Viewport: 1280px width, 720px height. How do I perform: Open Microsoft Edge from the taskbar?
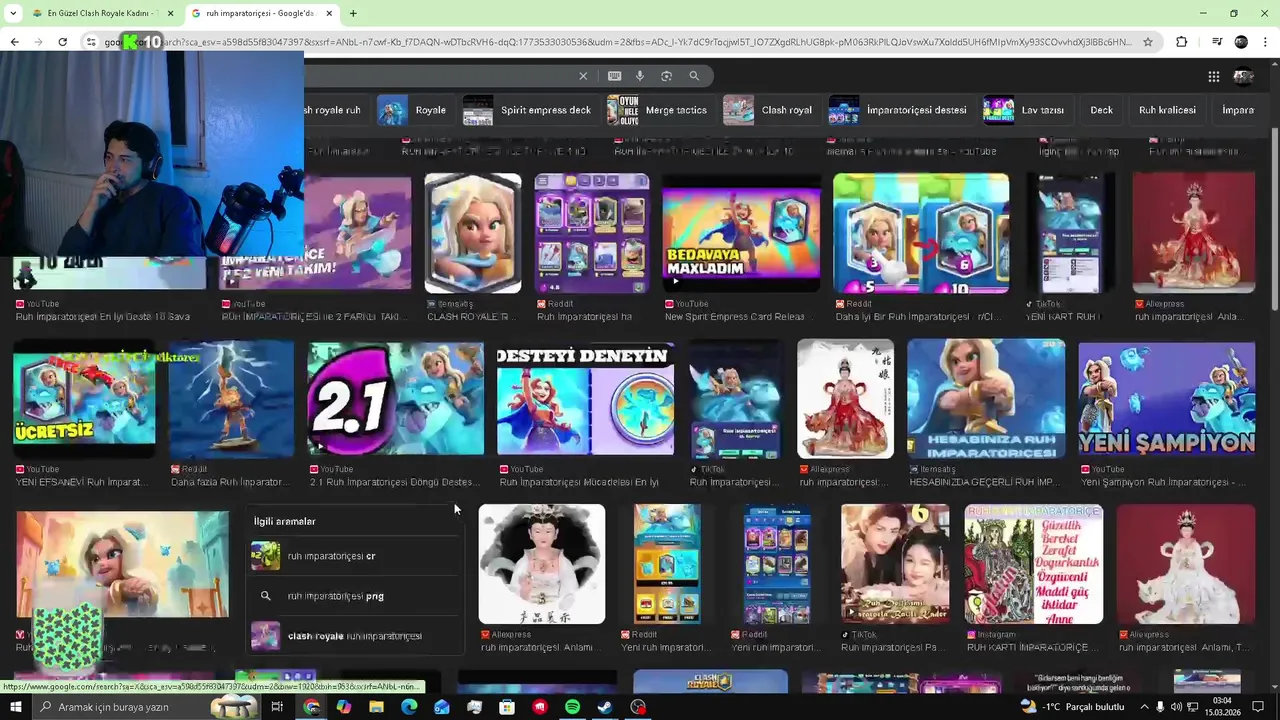(409, 707)
